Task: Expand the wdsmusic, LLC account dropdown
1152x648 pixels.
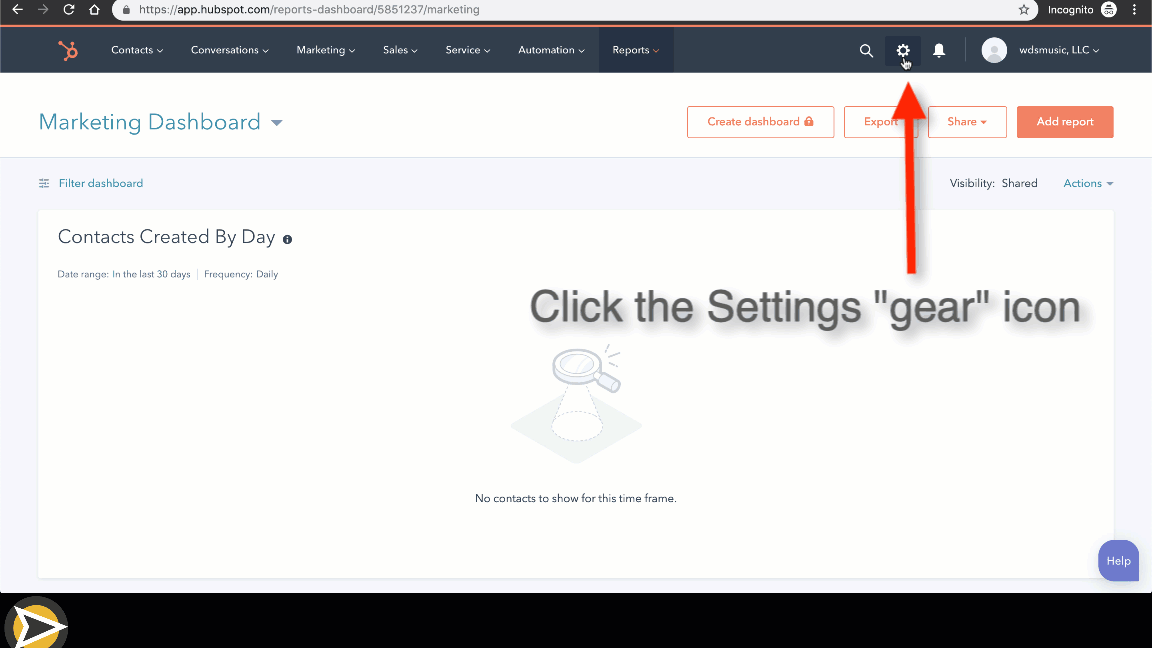Action: coord(1059,50)
